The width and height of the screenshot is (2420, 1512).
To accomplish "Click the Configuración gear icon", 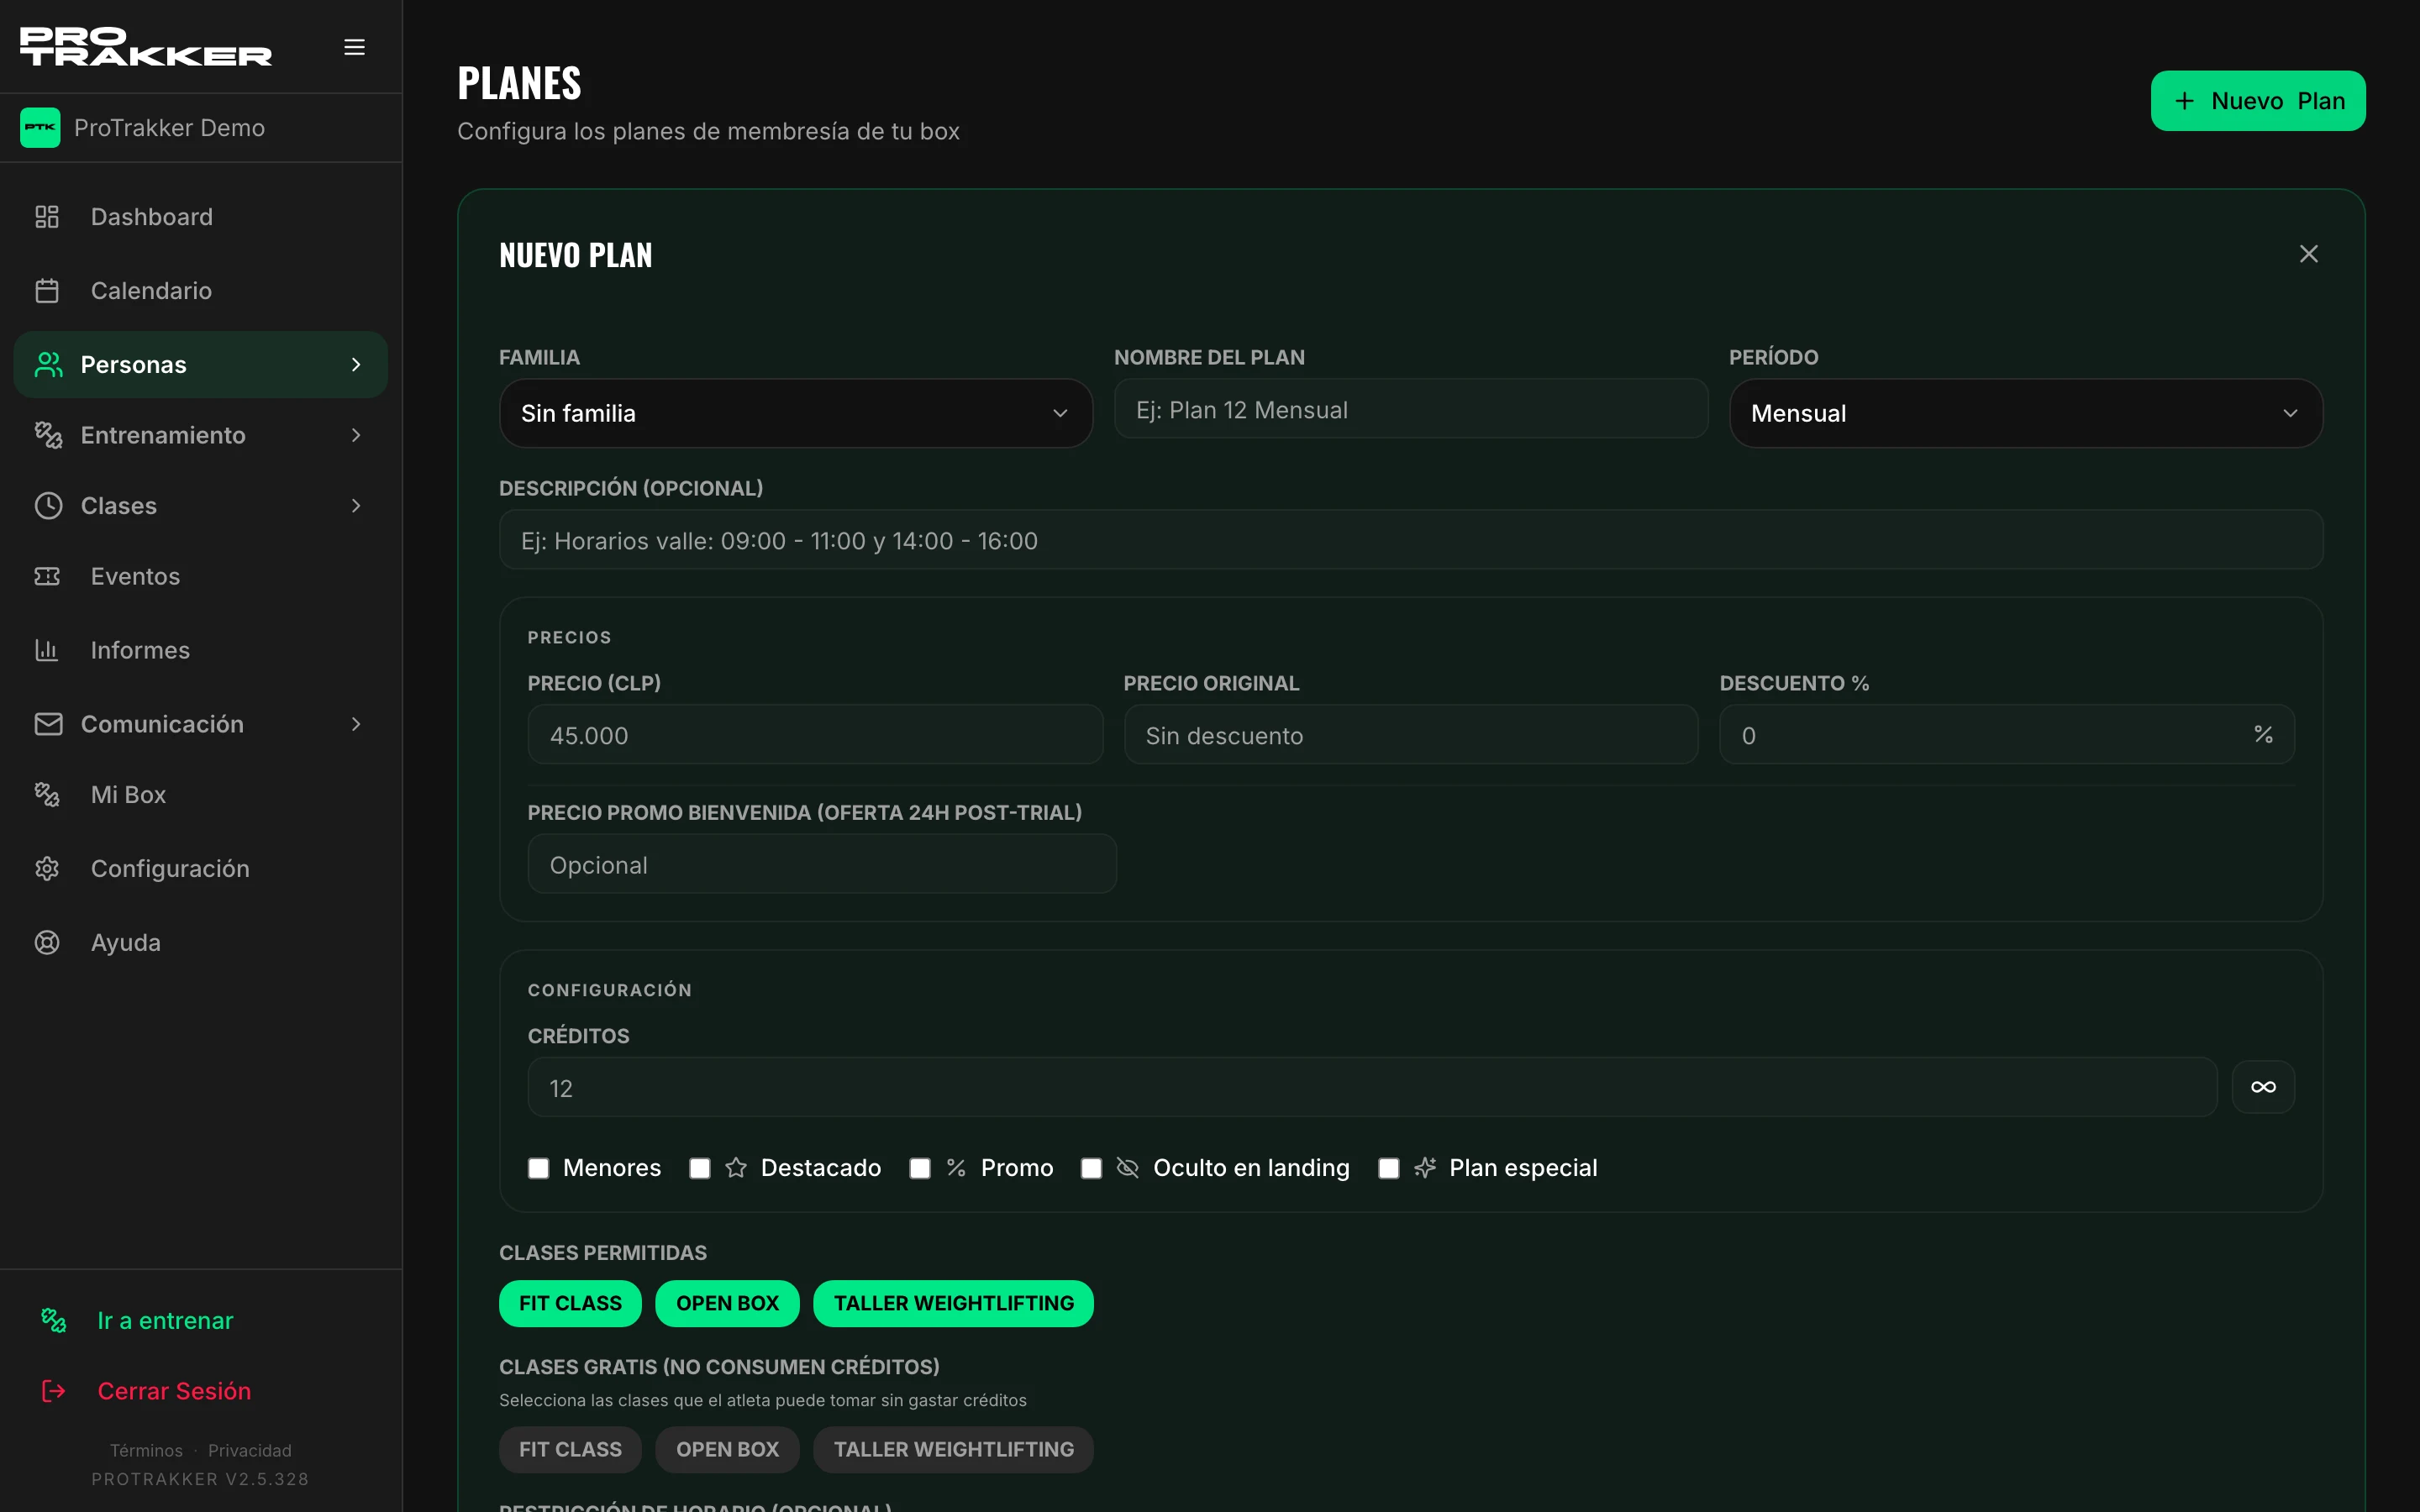I will coord(47,869).
